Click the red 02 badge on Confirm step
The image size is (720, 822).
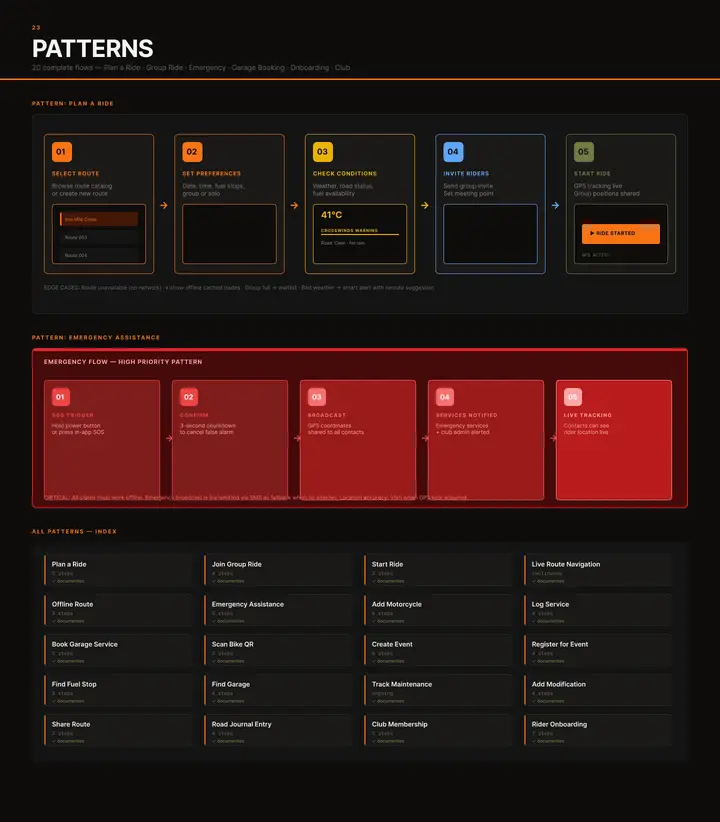[x=188, y=397]
